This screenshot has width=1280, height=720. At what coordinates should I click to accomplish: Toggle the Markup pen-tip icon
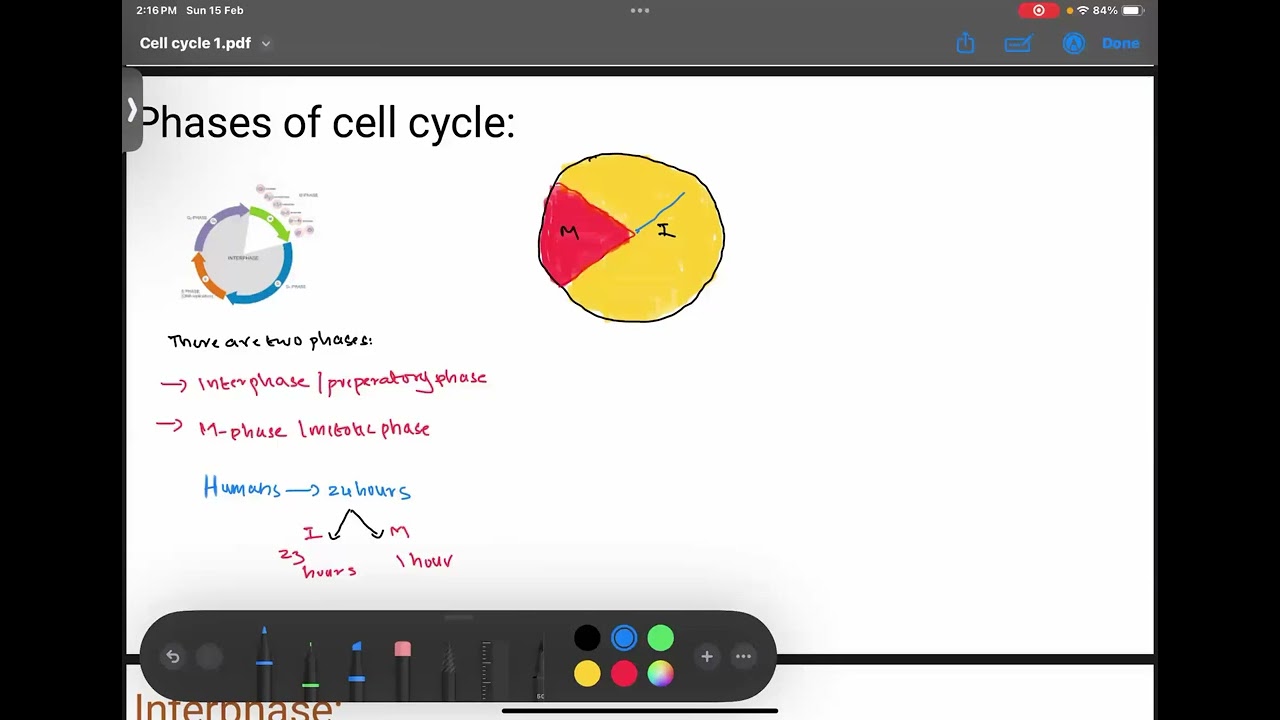pos(1073,43)
